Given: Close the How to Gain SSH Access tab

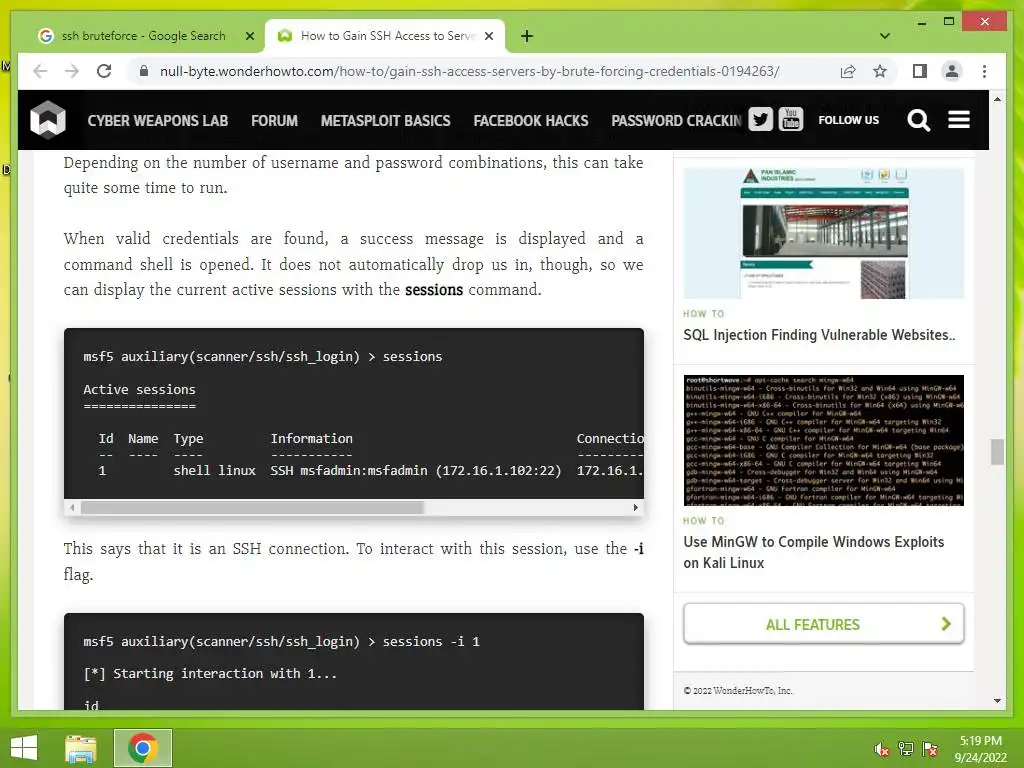Looking at the screenshot, I should (488, 36).
